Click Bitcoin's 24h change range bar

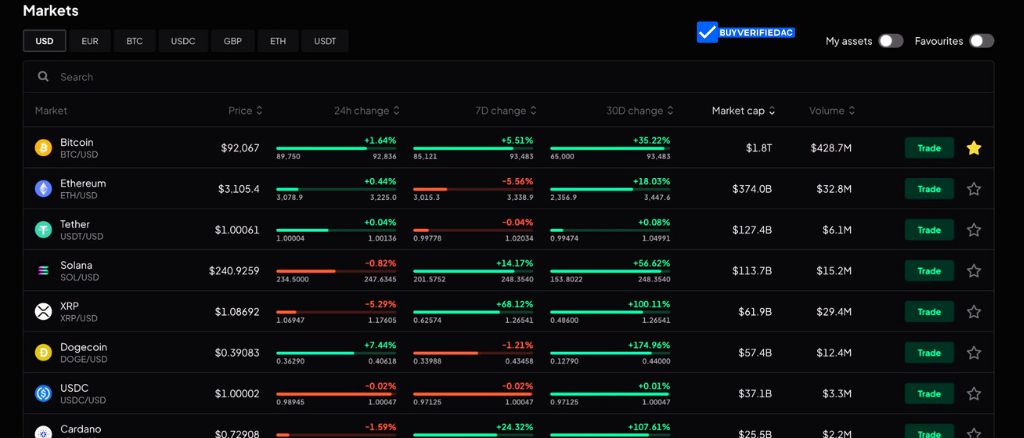[336, 148]
